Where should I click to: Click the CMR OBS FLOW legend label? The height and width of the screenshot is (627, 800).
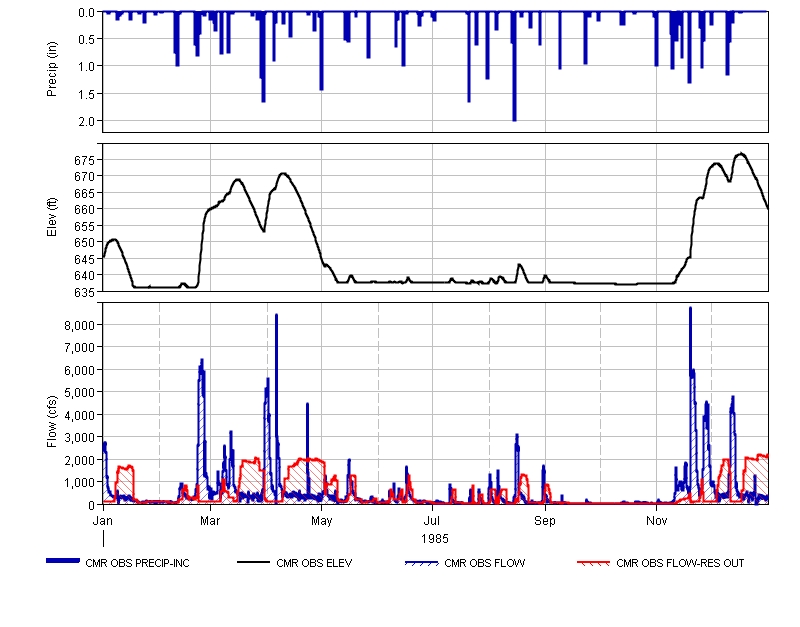(485, 563)
